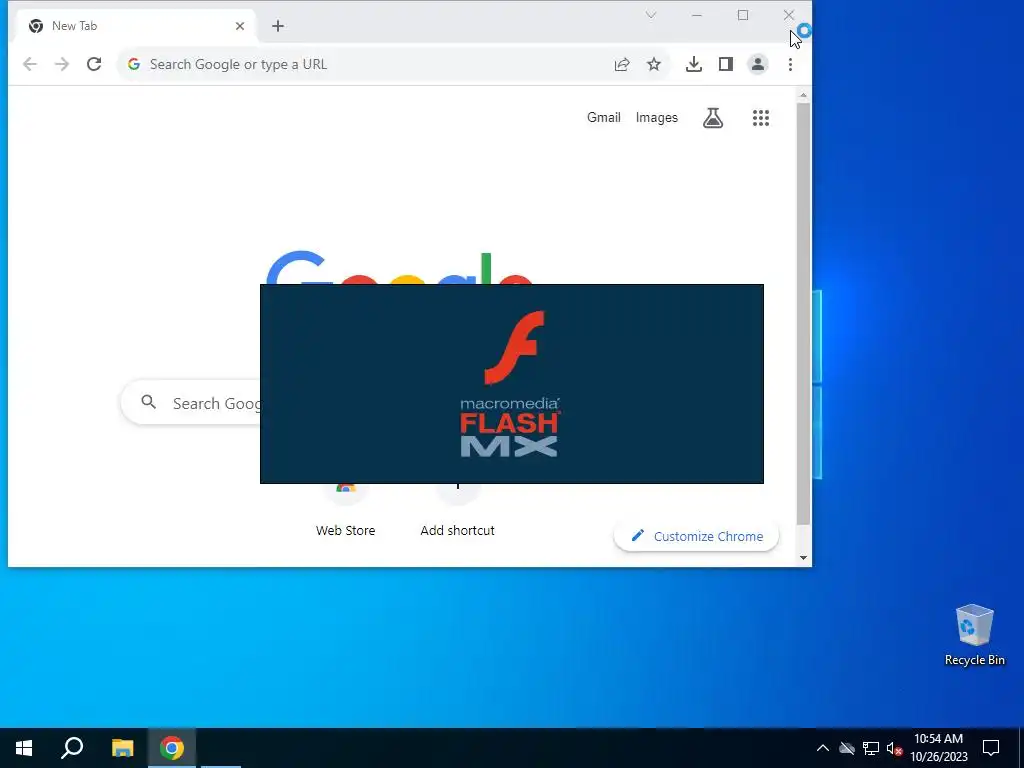Image resolution: width=1024 pixels, height=768 pixels.
Task: Go forward using the forward arrow
Action: pos(62,64)
